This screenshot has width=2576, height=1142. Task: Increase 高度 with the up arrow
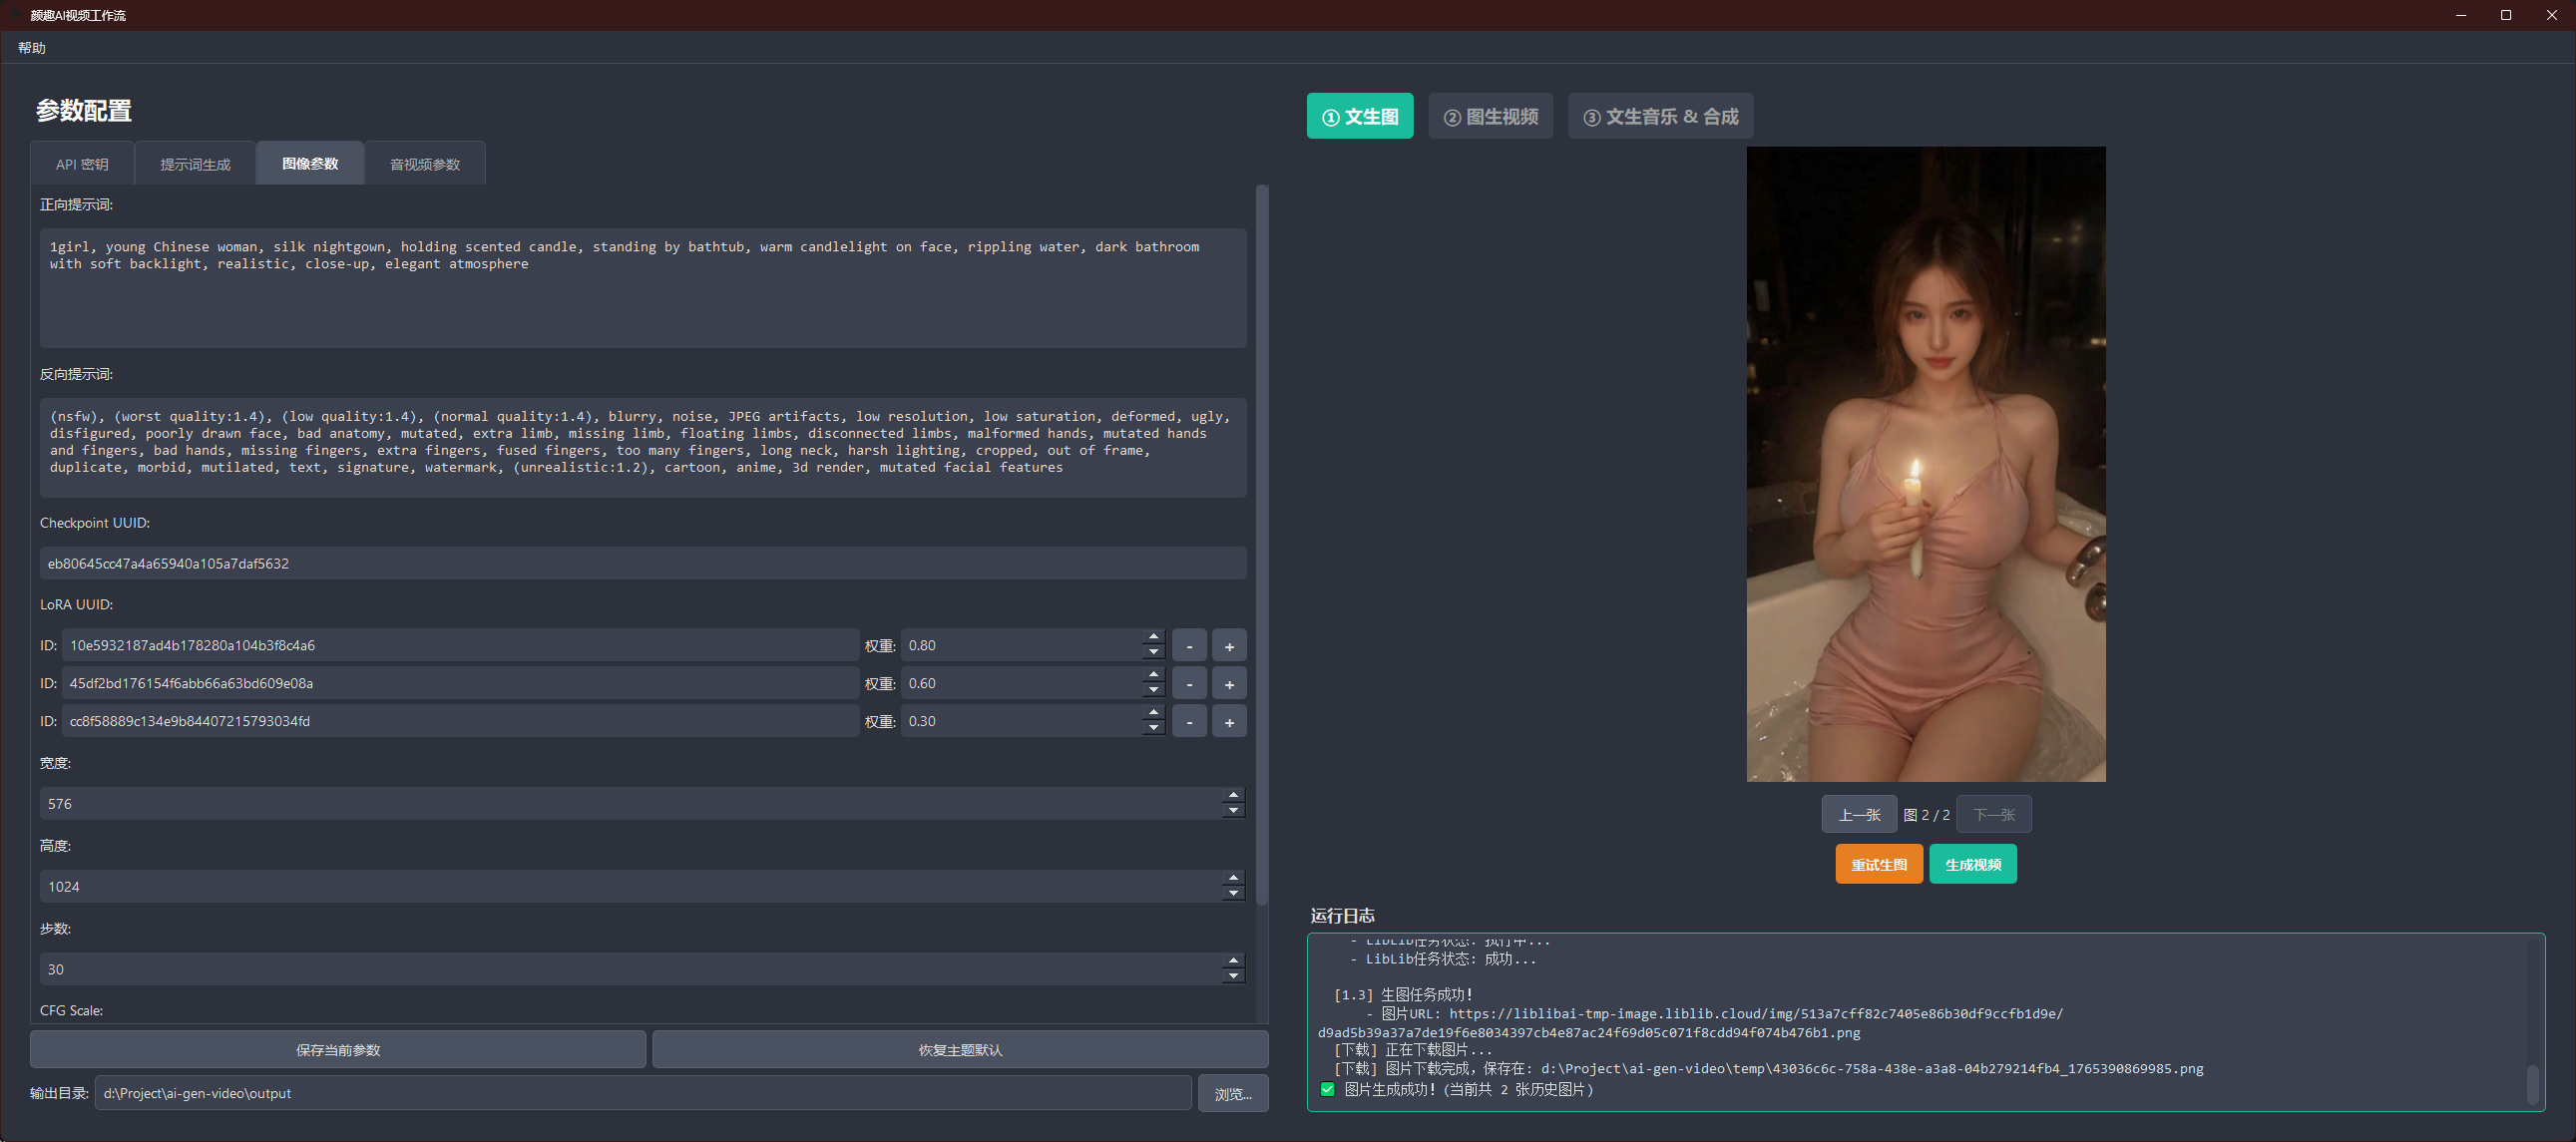(x=1234, y=878)
